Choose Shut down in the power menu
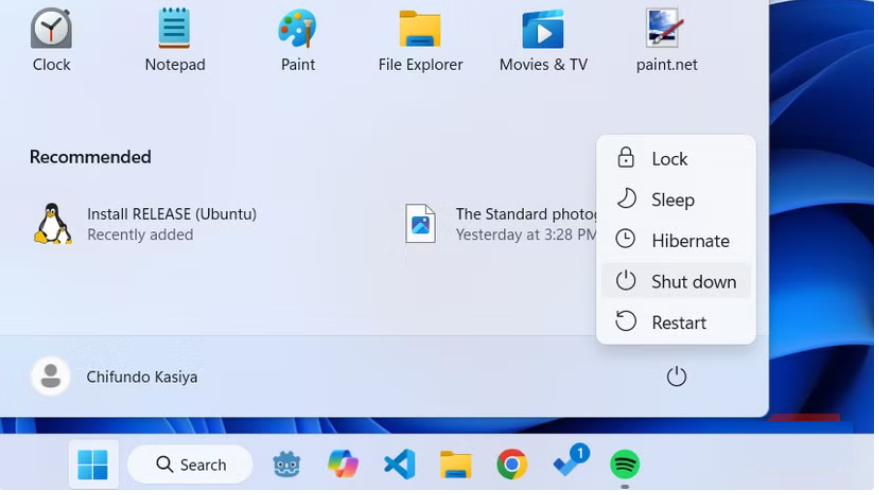This screenshot has width=879, height=495. pyautogui.click(x=676, y=282)
